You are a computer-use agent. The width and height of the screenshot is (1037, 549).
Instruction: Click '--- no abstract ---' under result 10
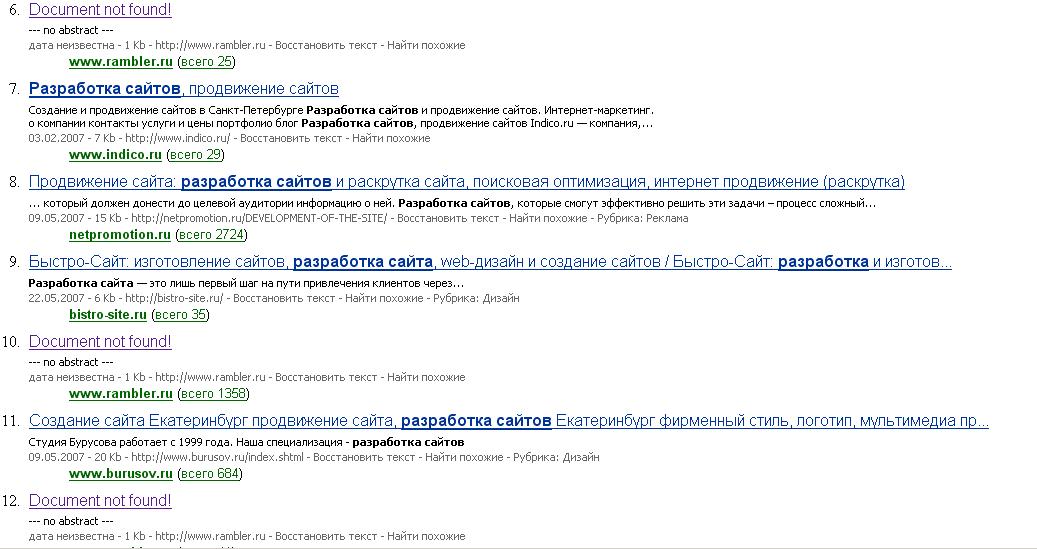coord(71,362)
